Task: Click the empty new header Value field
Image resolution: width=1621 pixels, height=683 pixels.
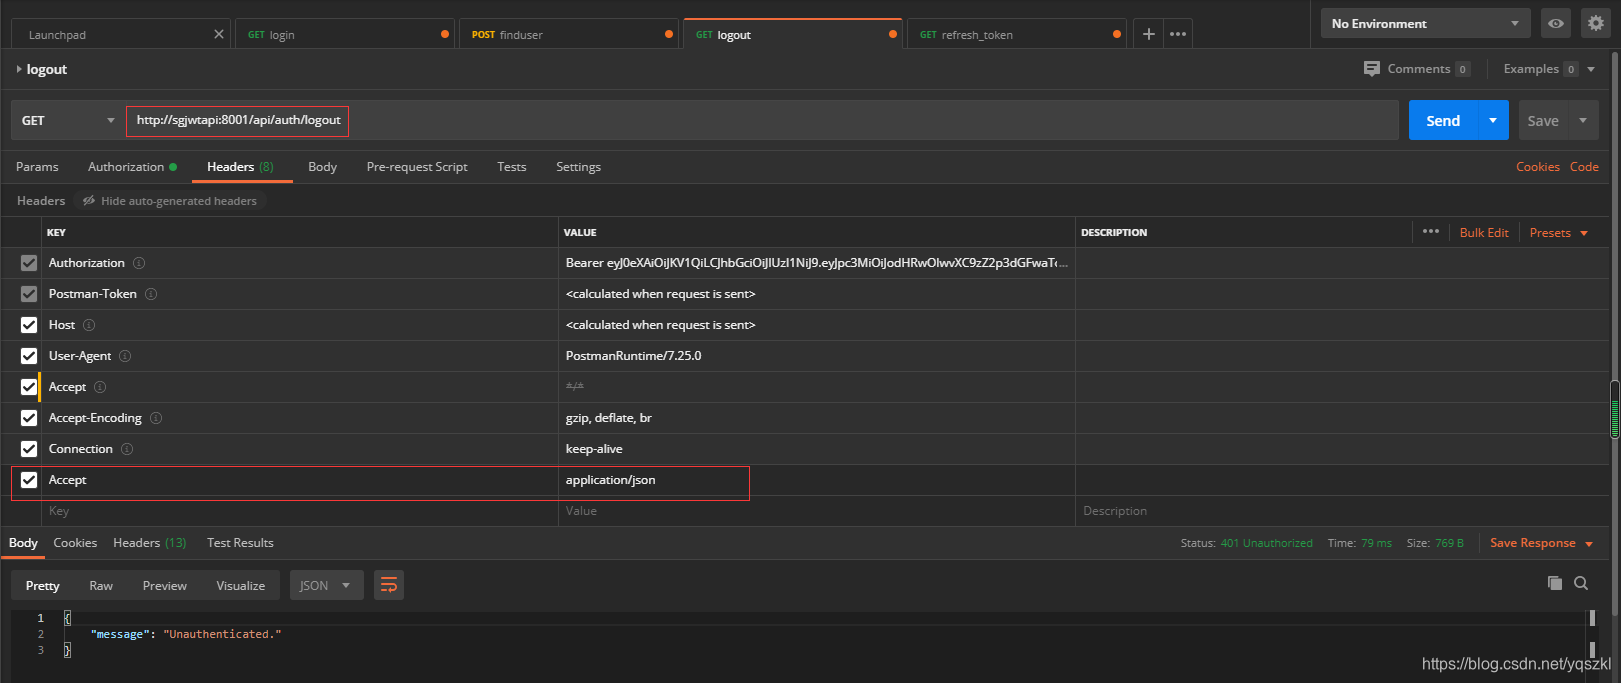Action: click(x=817, y=511)
